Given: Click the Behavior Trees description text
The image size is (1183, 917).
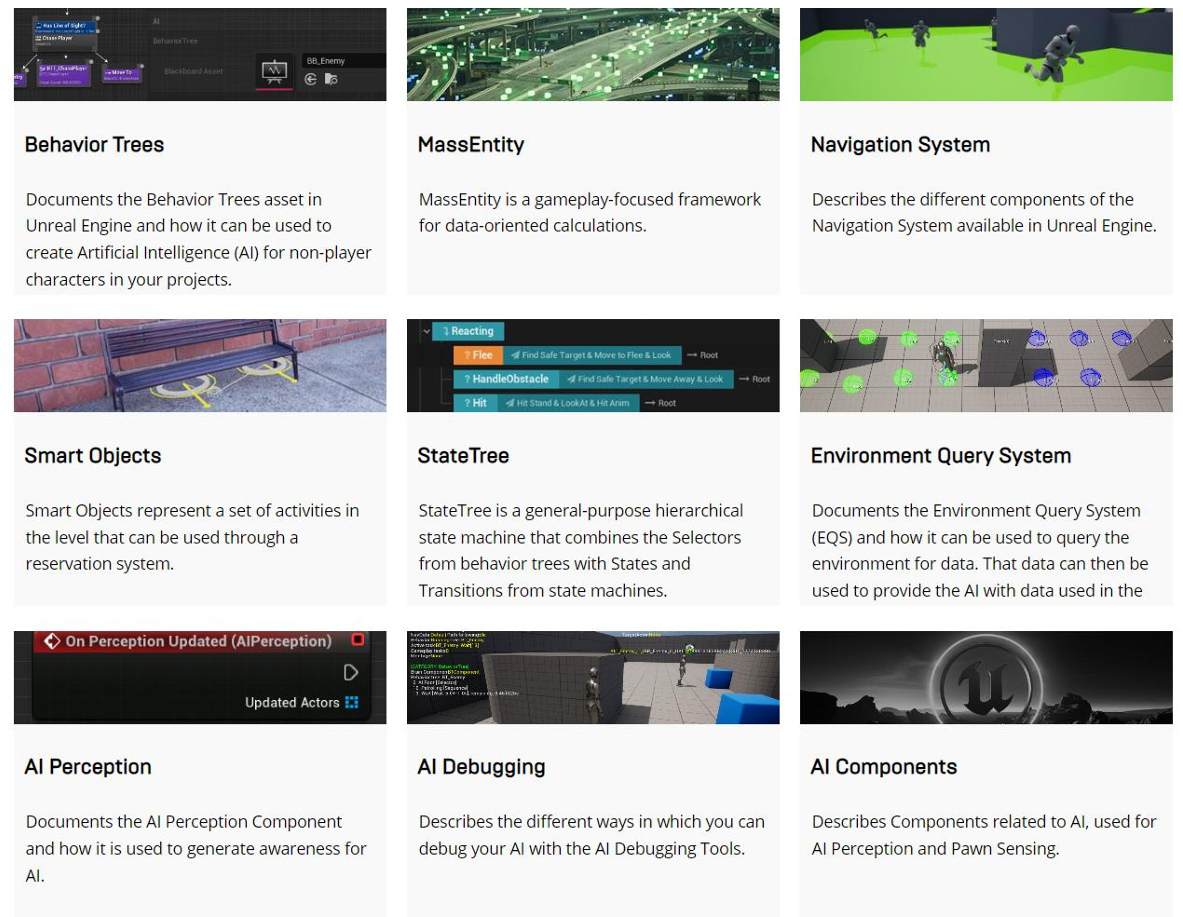Looking at the screenshot, I should [x=198, y=239].
